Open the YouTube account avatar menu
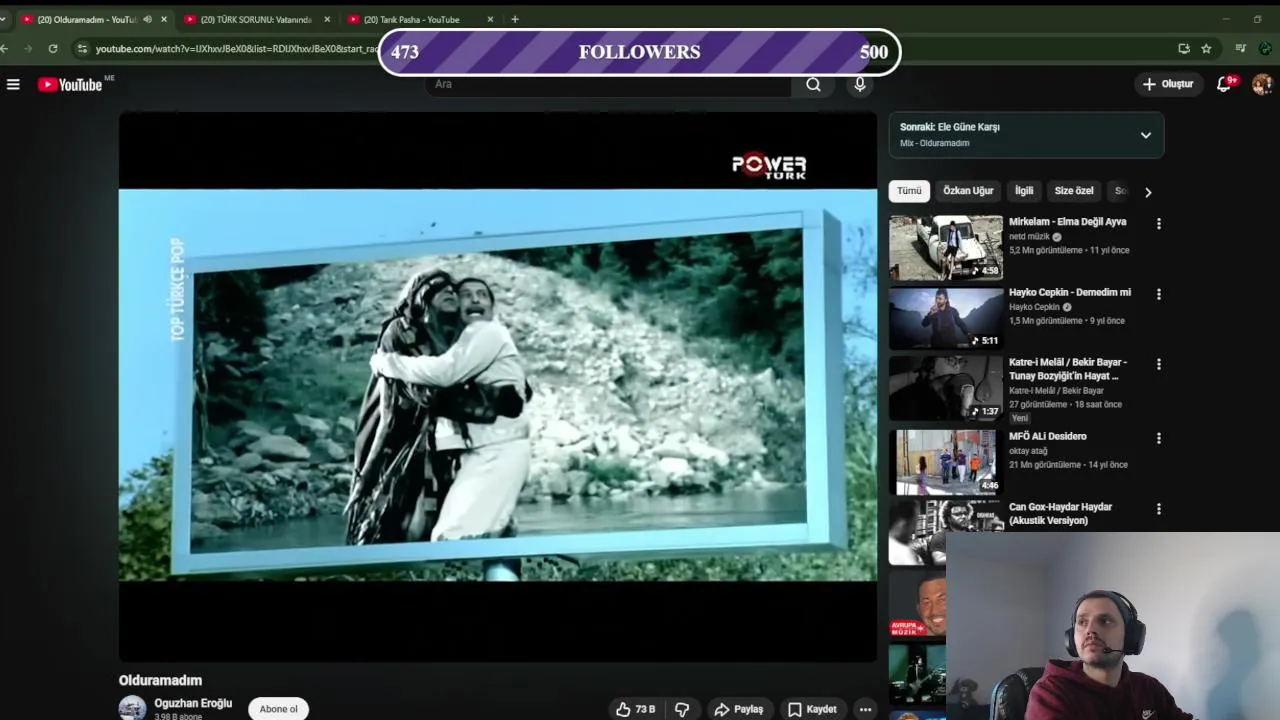The image size is (1280, 720). click(x=1262, y=84)
